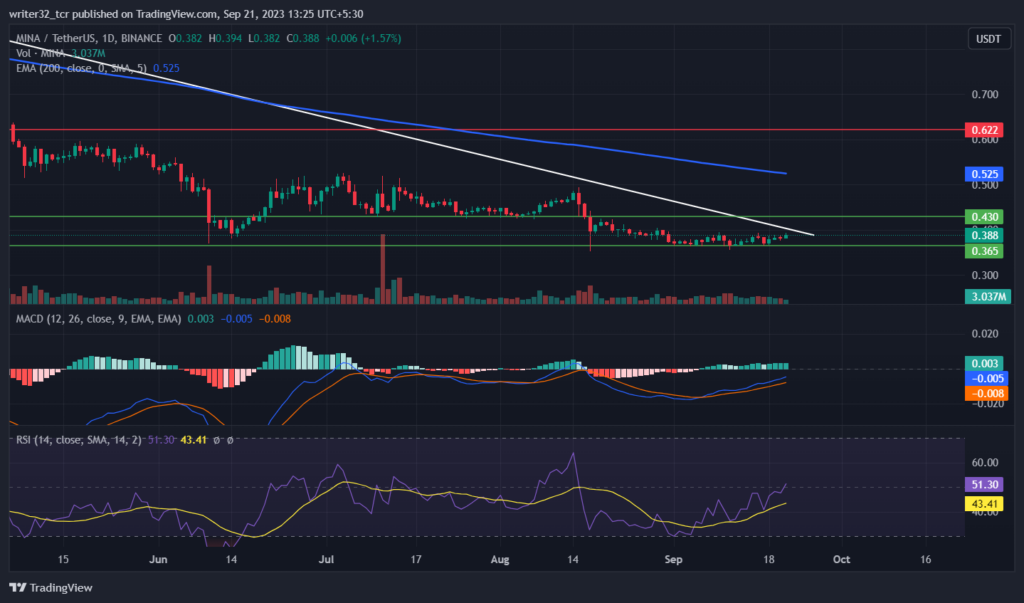
Task: Click the MACD 0.020 axis tick
Action: pyautogui.click(x=985, y=334)
